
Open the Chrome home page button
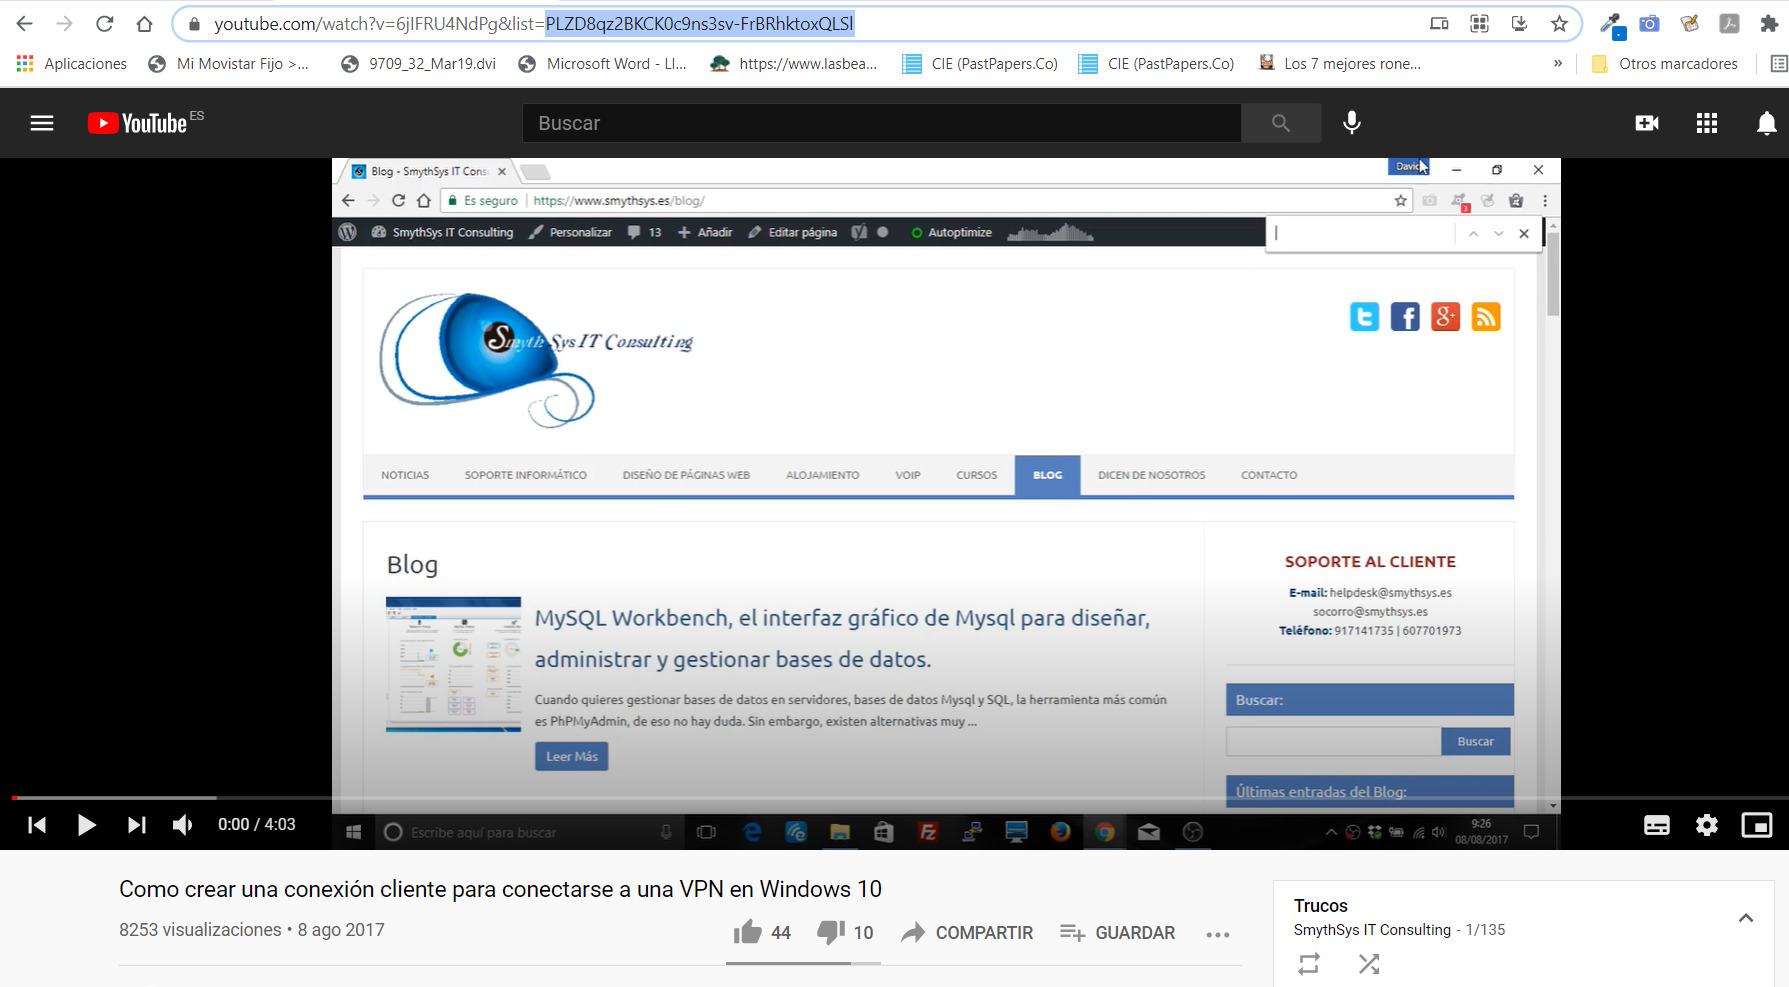tap(144, 24)
